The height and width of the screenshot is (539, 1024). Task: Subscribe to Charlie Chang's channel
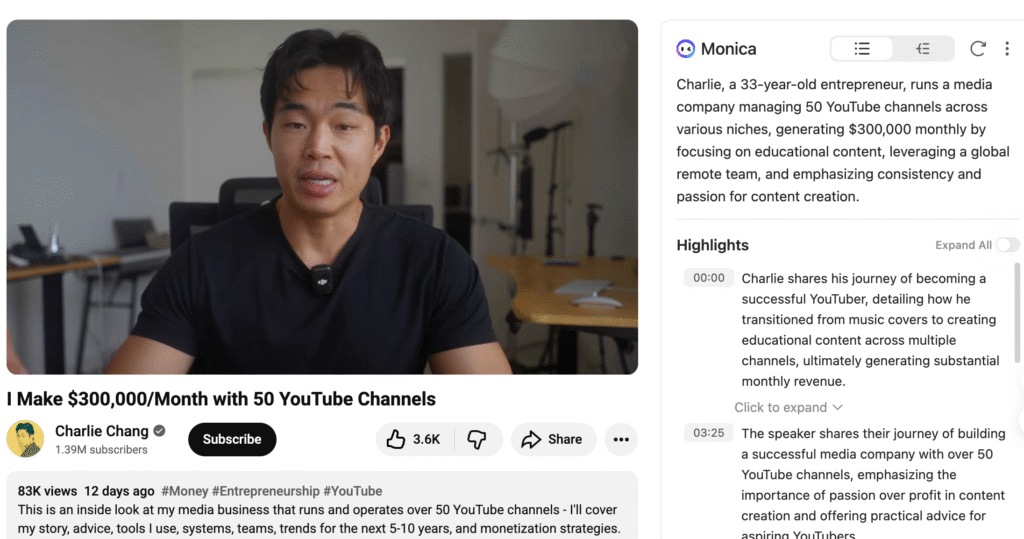coord(232,439)
